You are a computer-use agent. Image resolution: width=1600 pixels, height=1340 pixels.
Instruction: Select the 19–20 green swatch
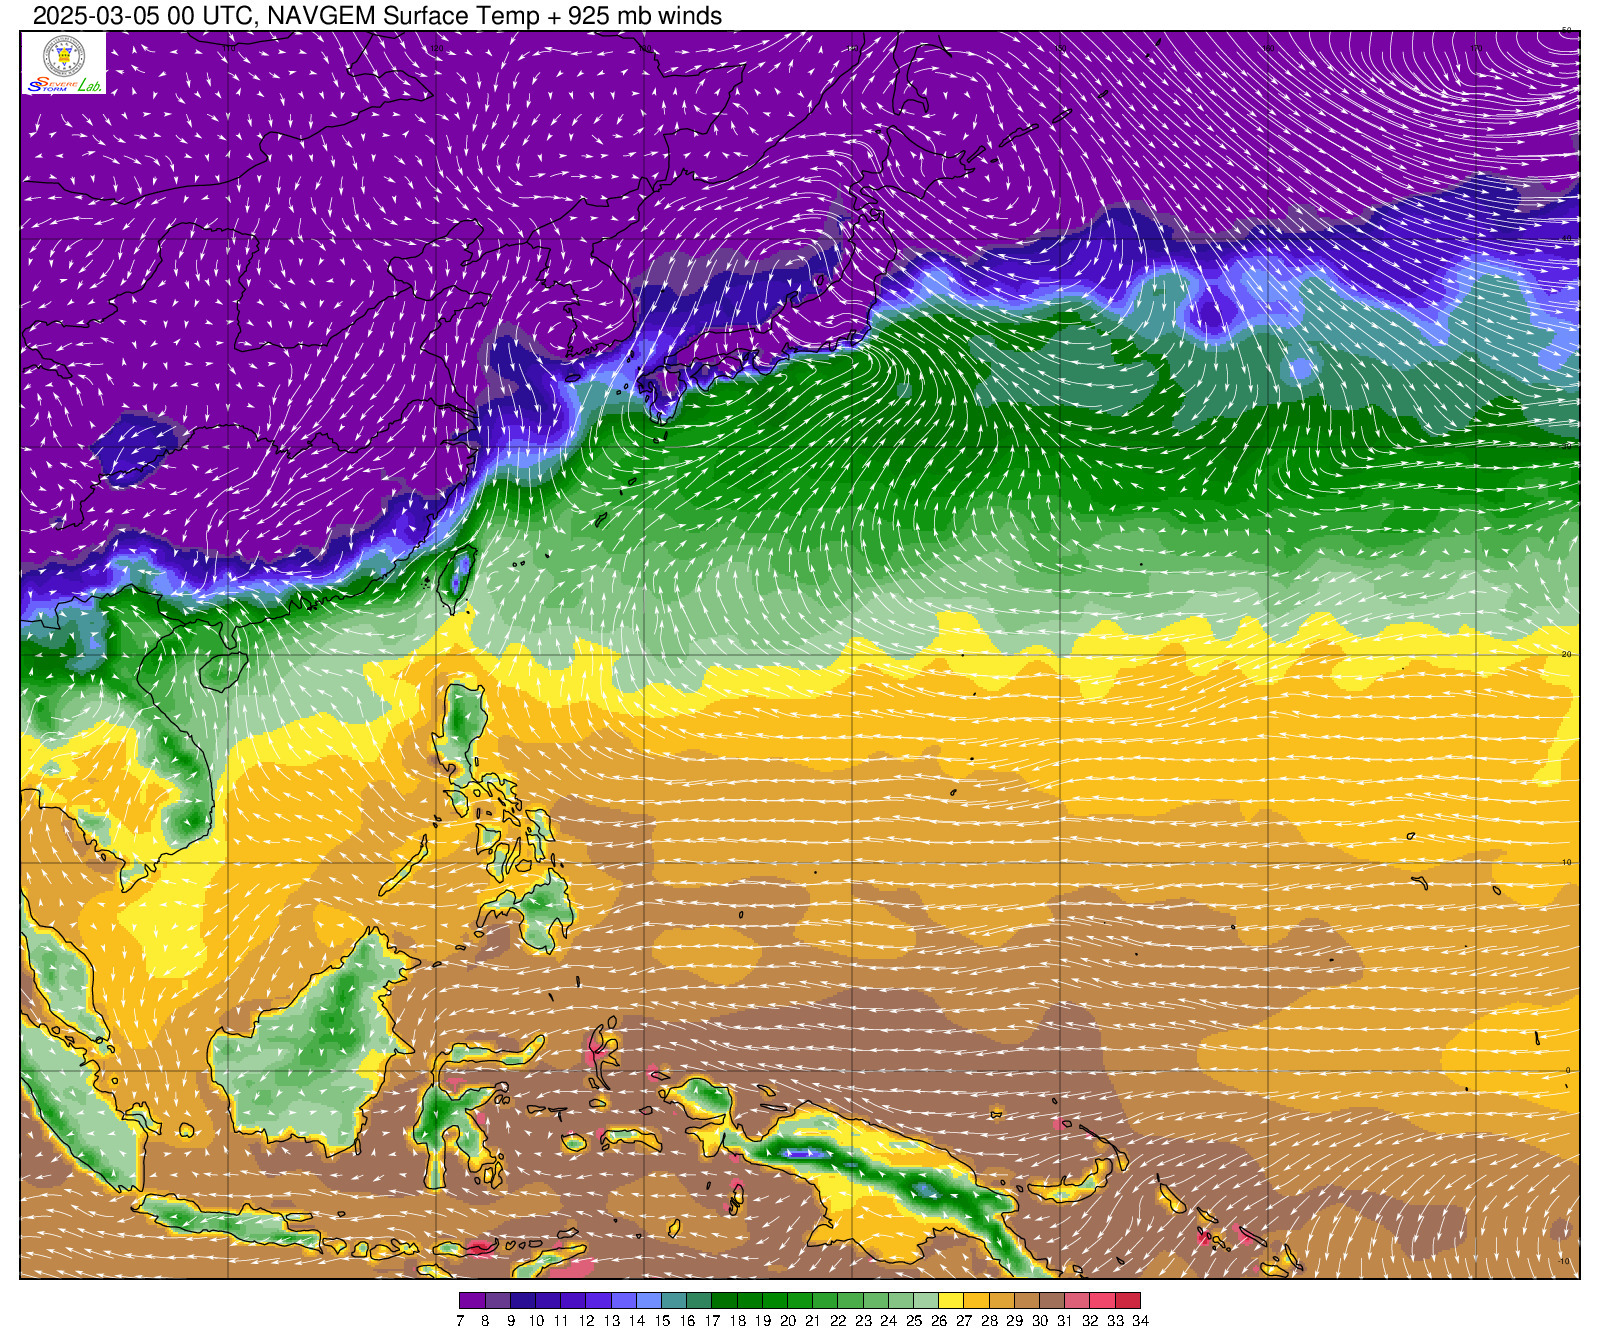[x=775, y=1301]
